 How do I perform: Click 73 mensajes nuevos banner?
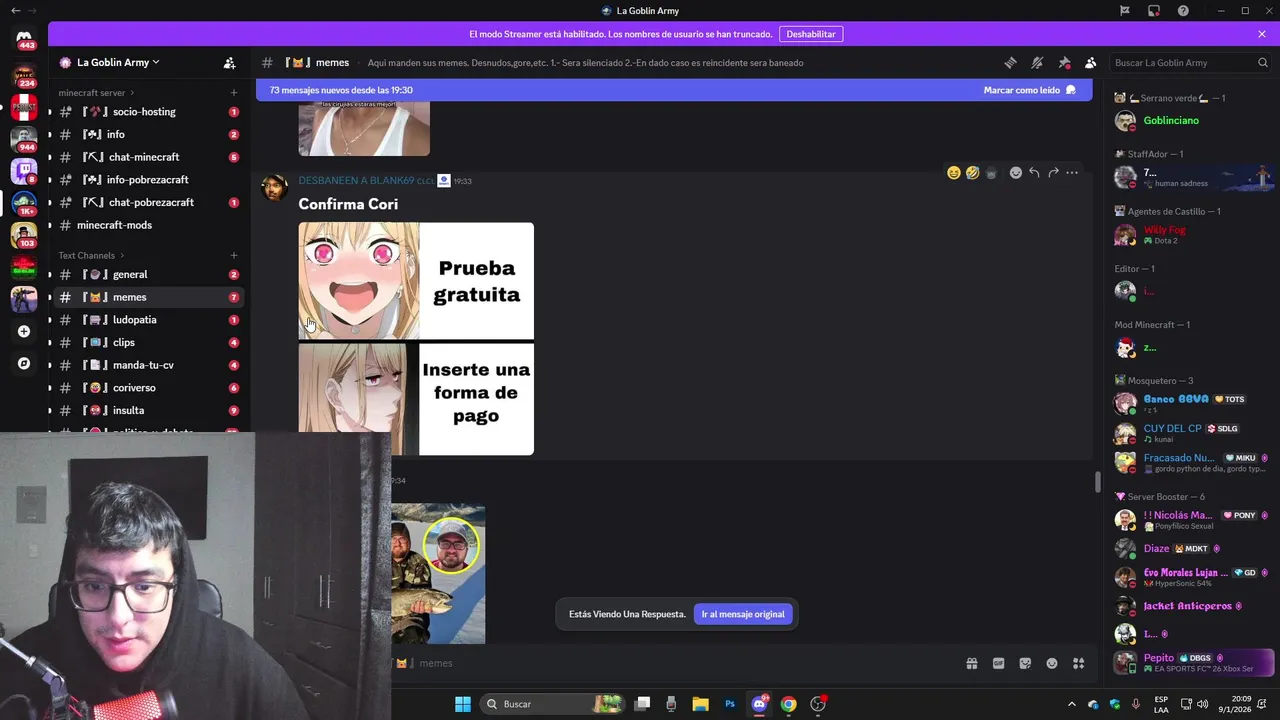[673, 90]
